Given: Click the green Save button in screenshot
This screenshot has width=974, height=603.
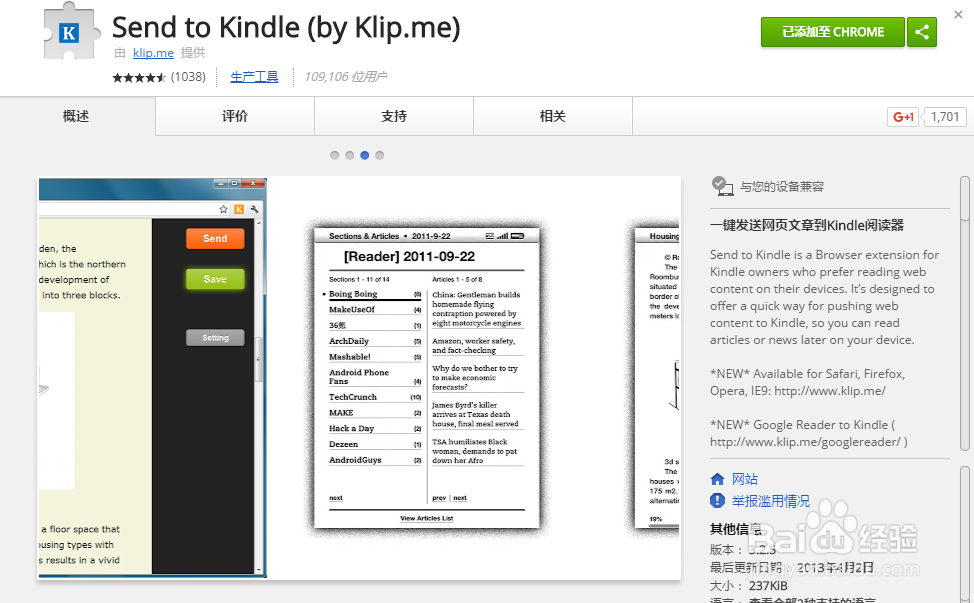Looking at the screenshot, I should coord(215,279).
